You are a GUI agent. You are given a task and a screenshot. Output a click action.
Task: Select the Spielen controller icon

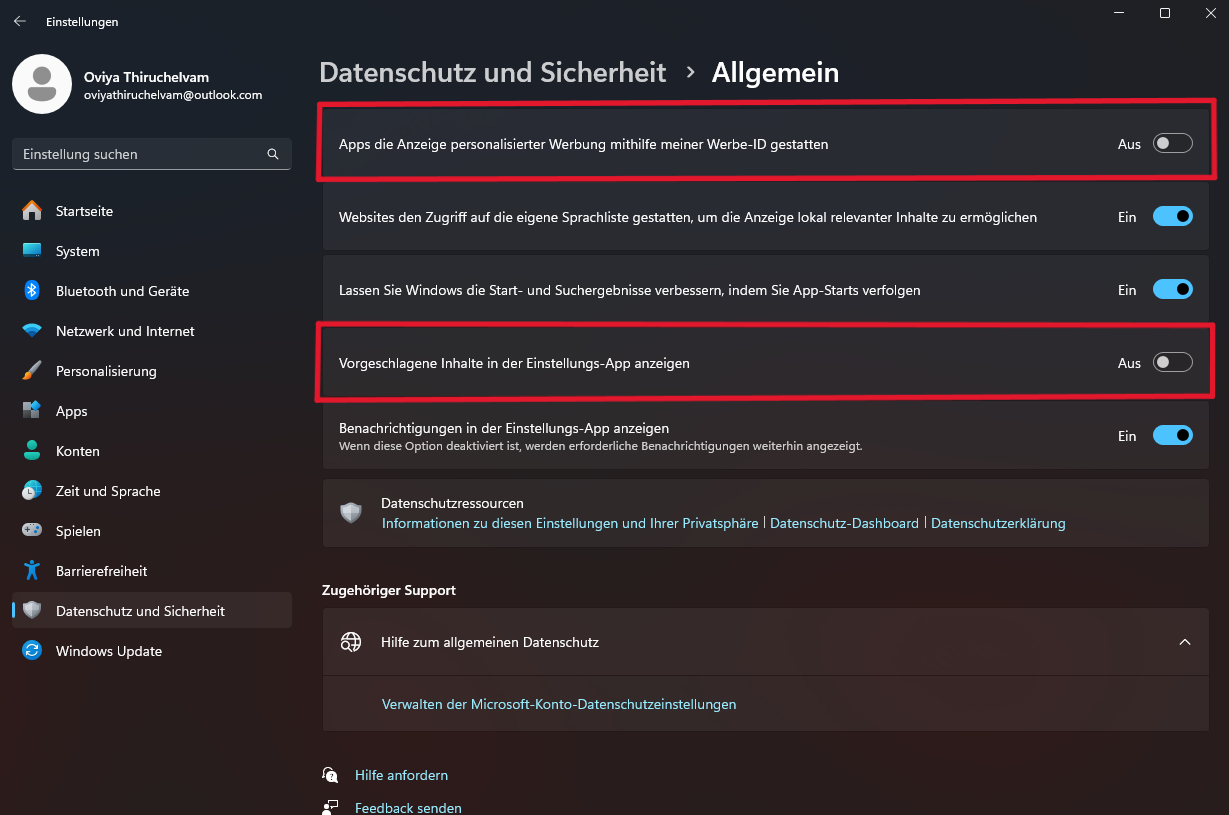click(x=32, y=531)
